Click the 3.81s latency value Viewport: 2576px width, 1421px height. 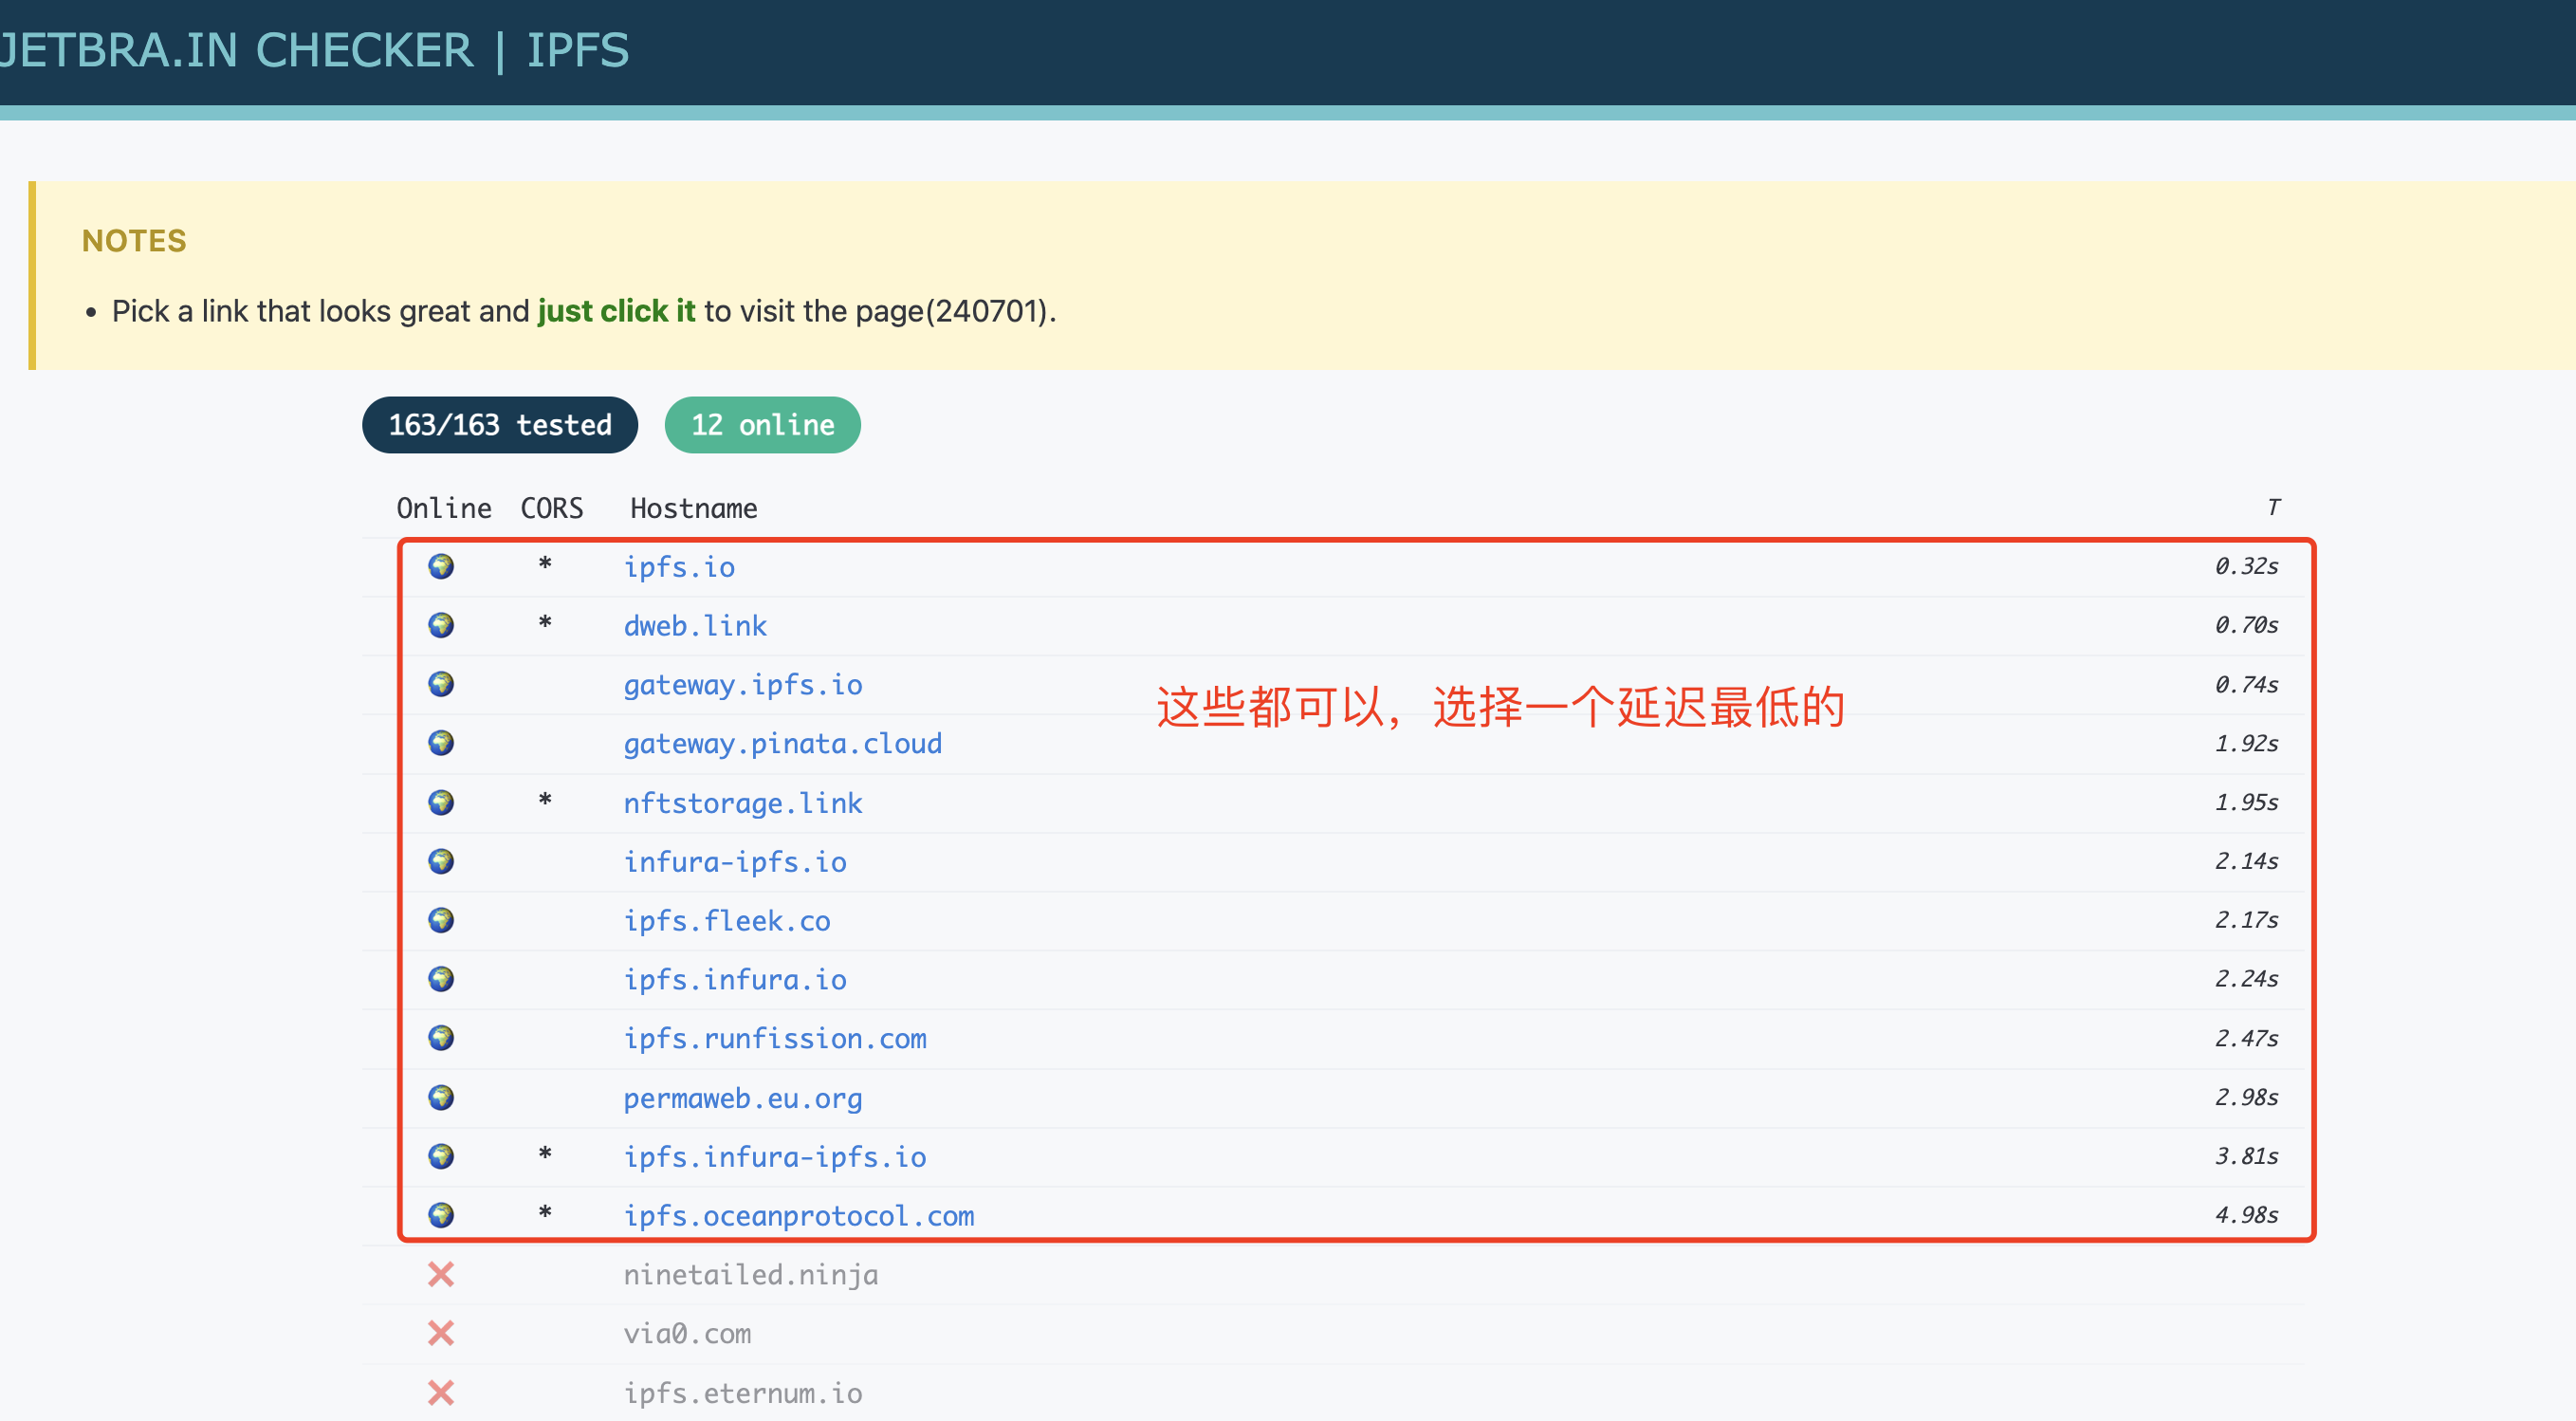tap(2246, 1156)
